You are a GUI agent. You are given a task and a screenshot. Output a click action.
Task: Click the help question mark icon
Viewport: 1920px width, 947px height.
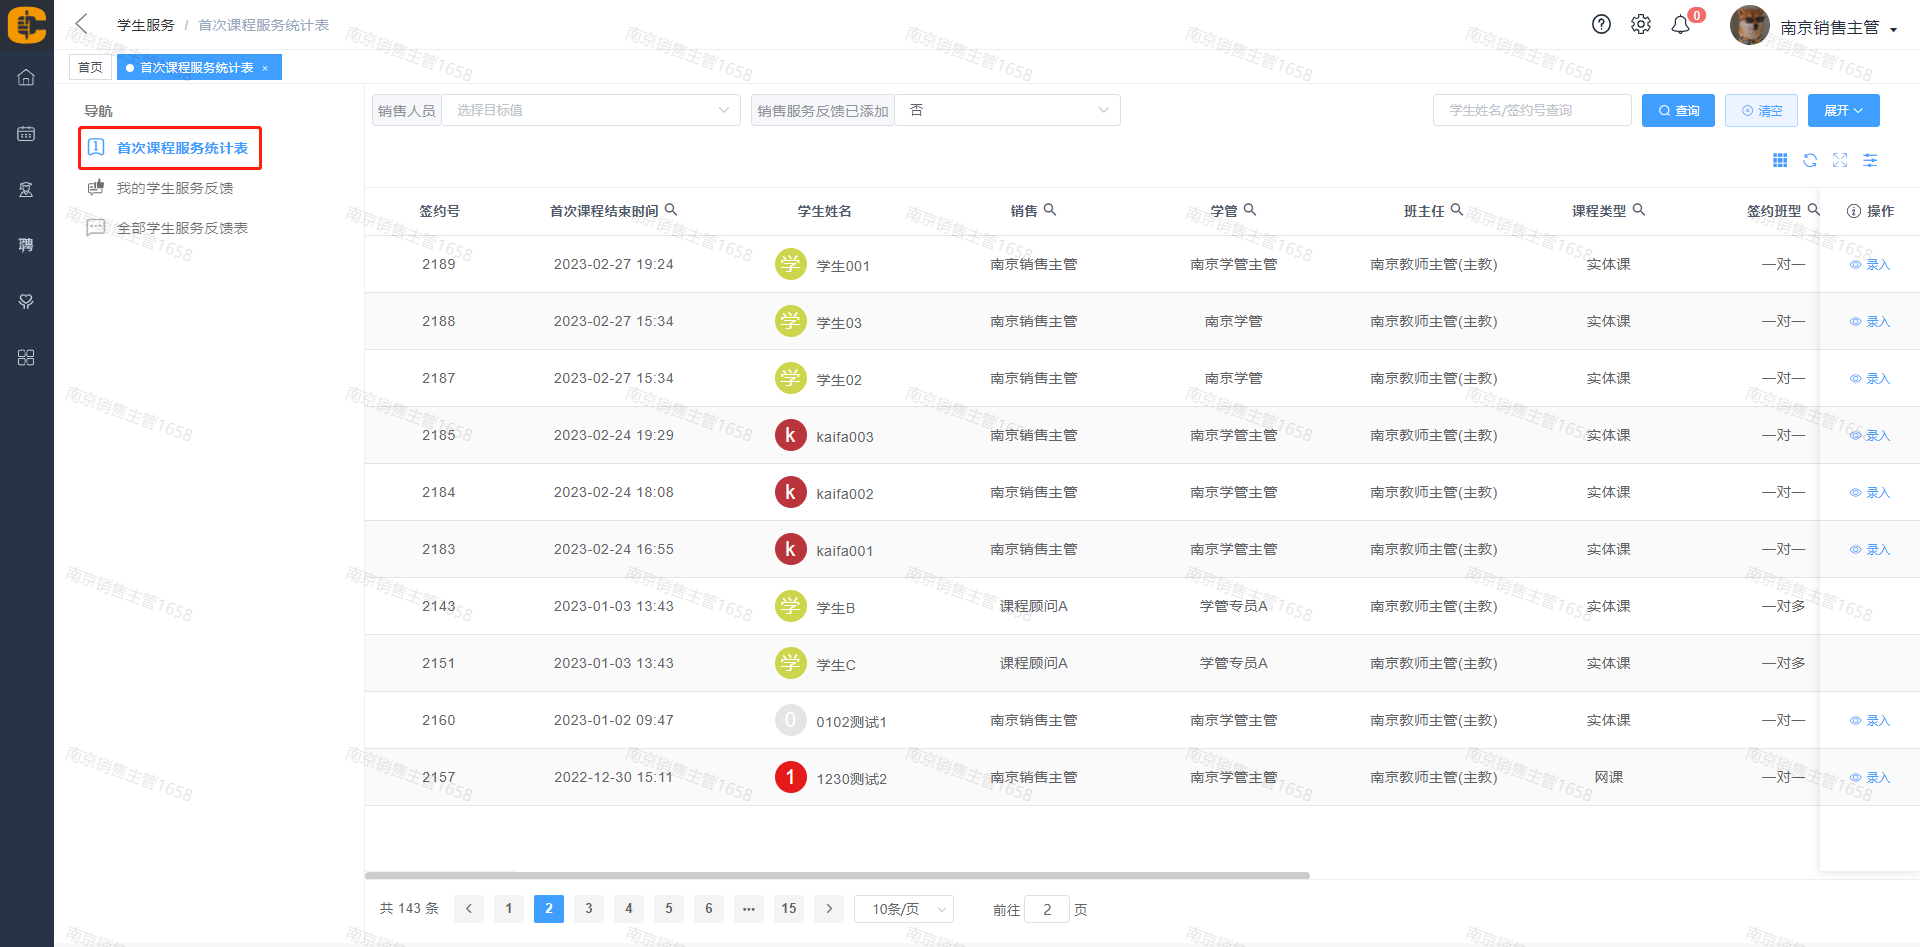click(1601, 25)
